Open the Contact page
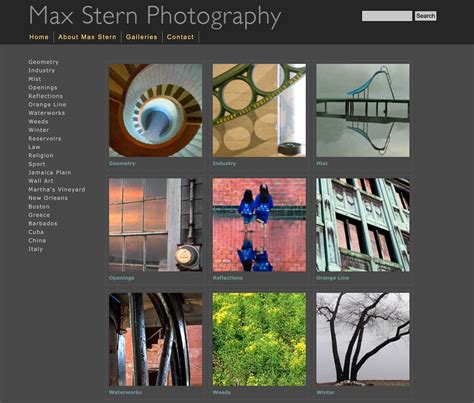Viewport: 474px width, 403px height. 180,37
